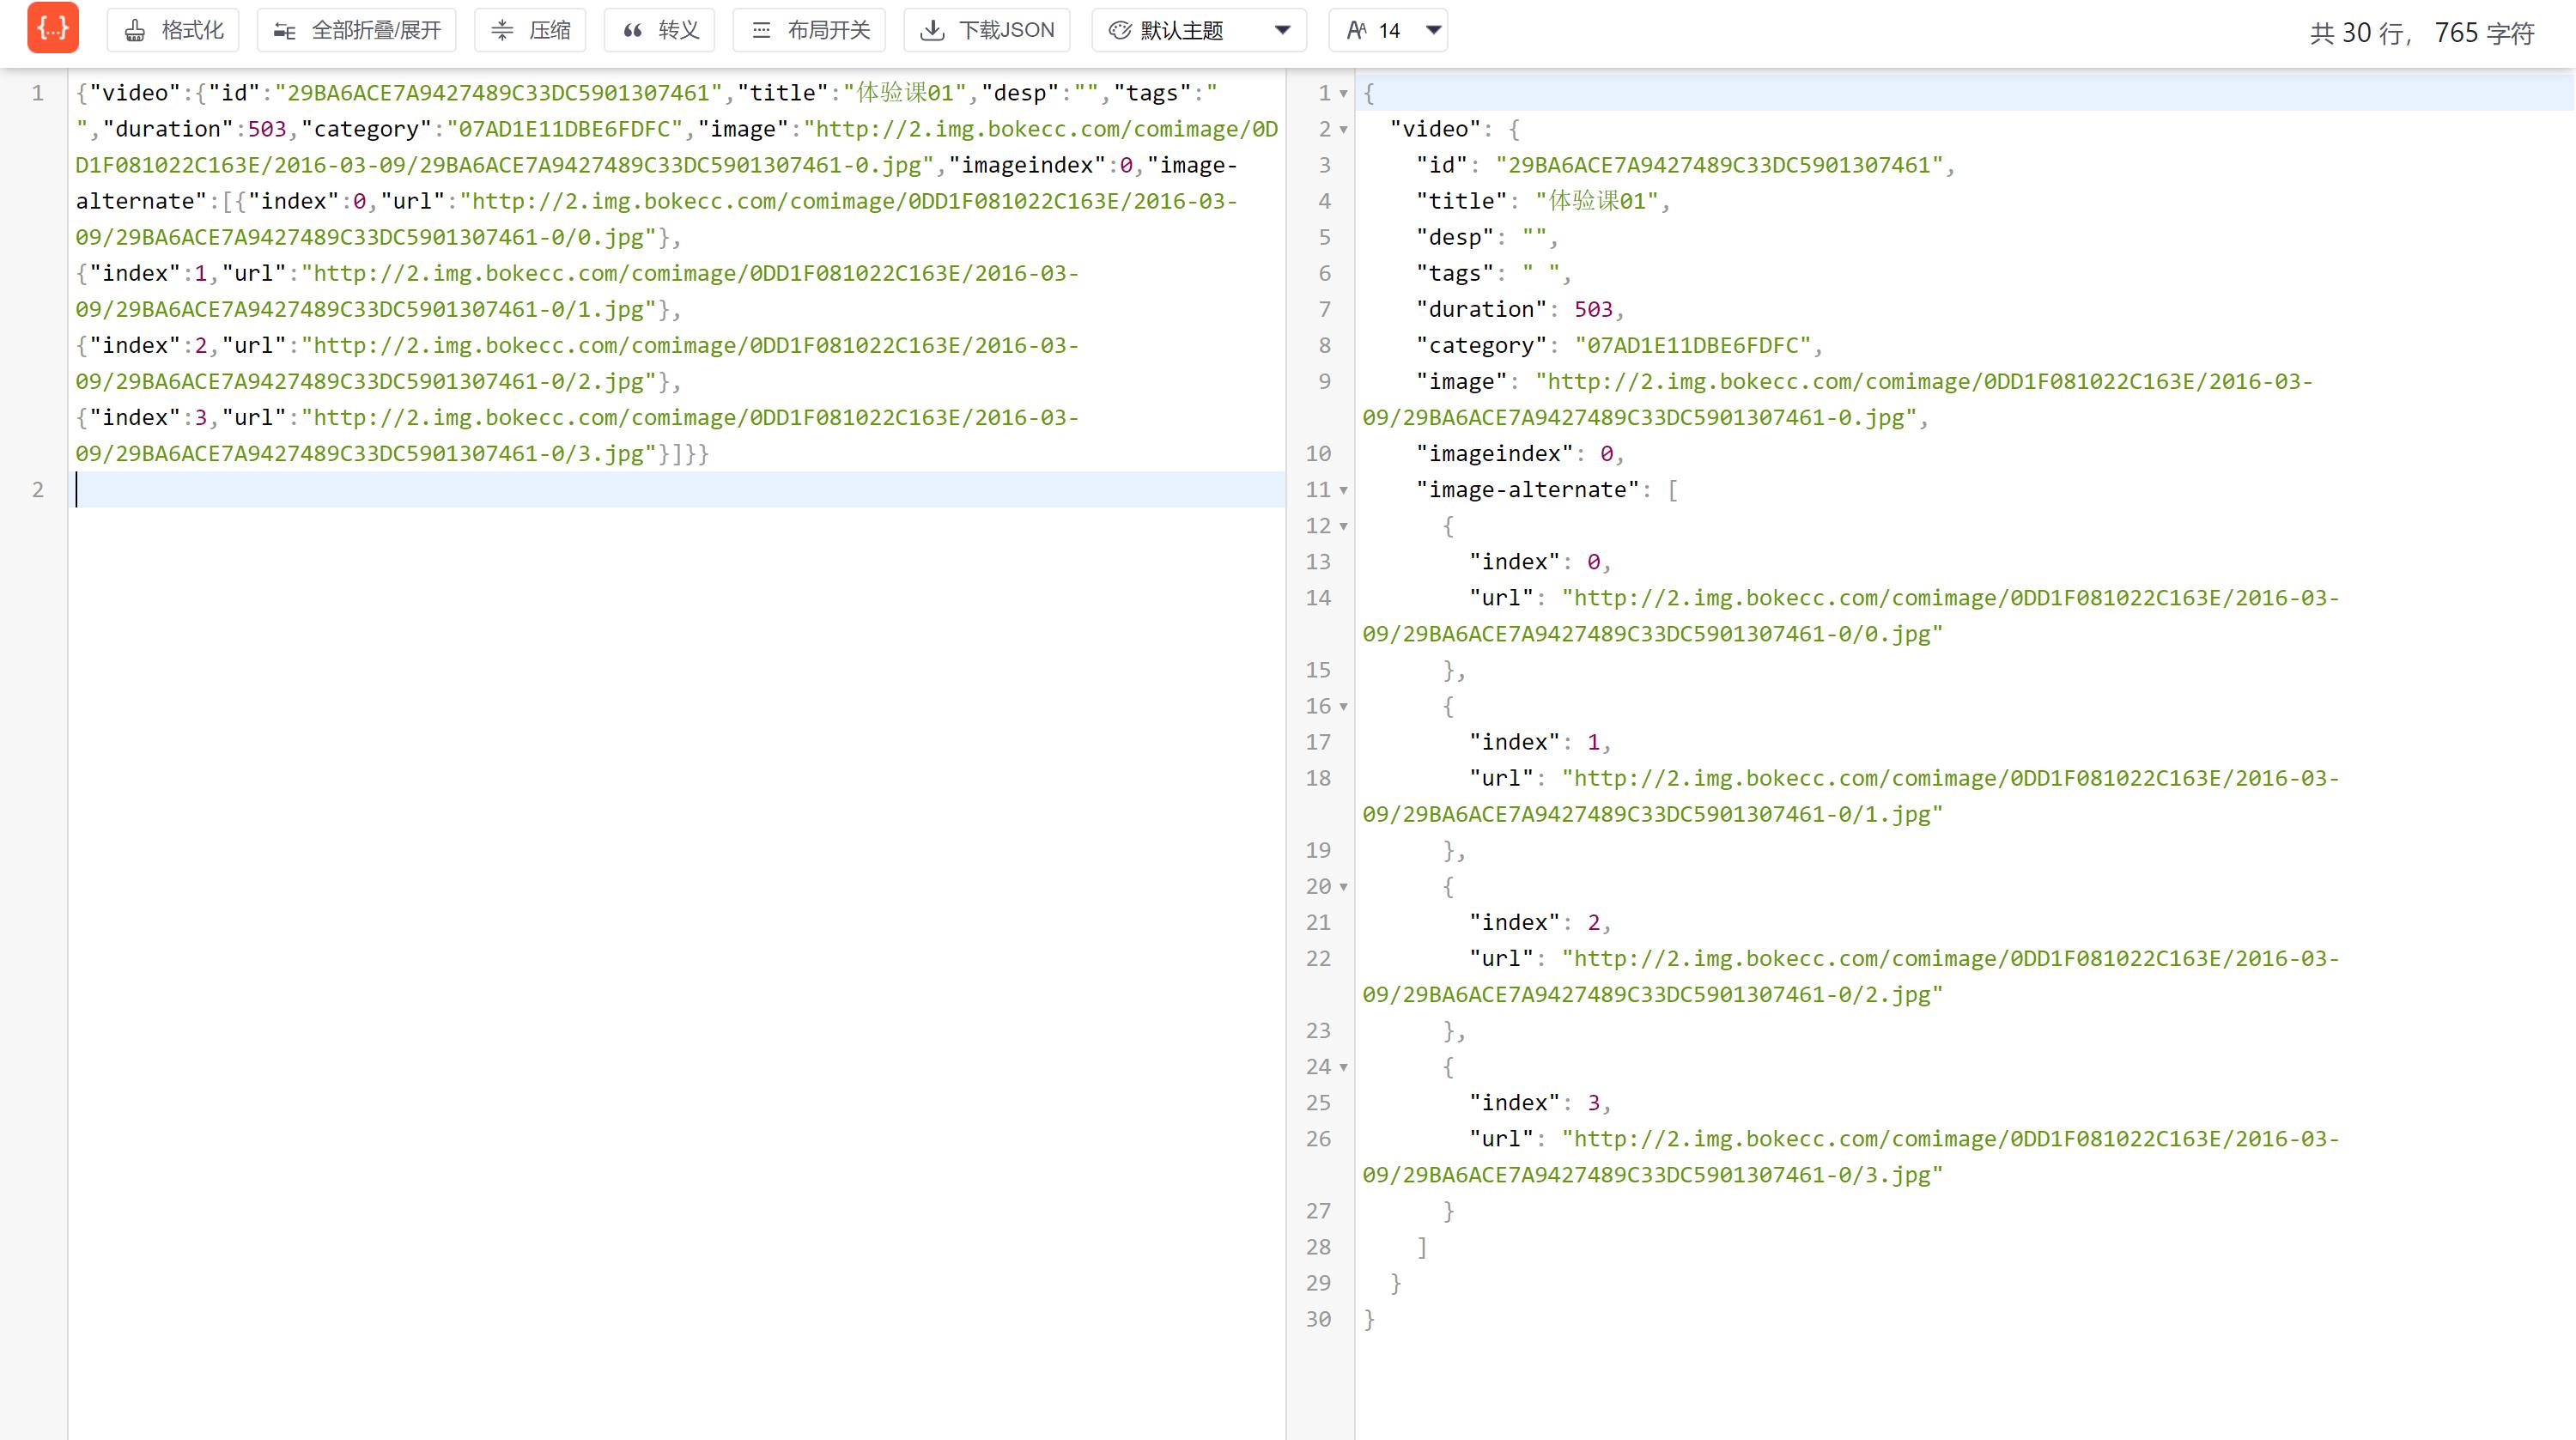
Task: Open the font size 14 dropdown
Action: click(x=1388, y=30)
